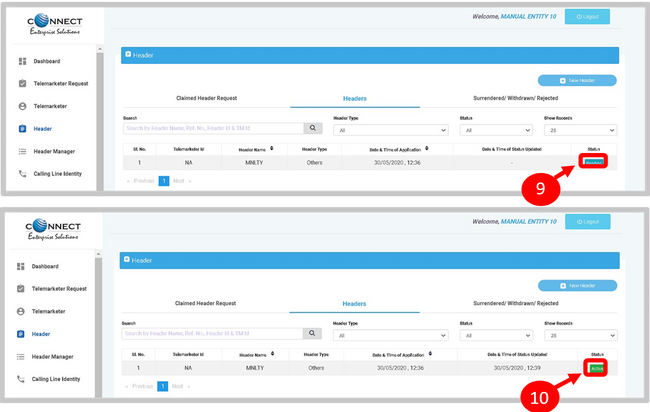
Task: Open Show Records dropdown in bottom screenshot
Action: [579, 336]
